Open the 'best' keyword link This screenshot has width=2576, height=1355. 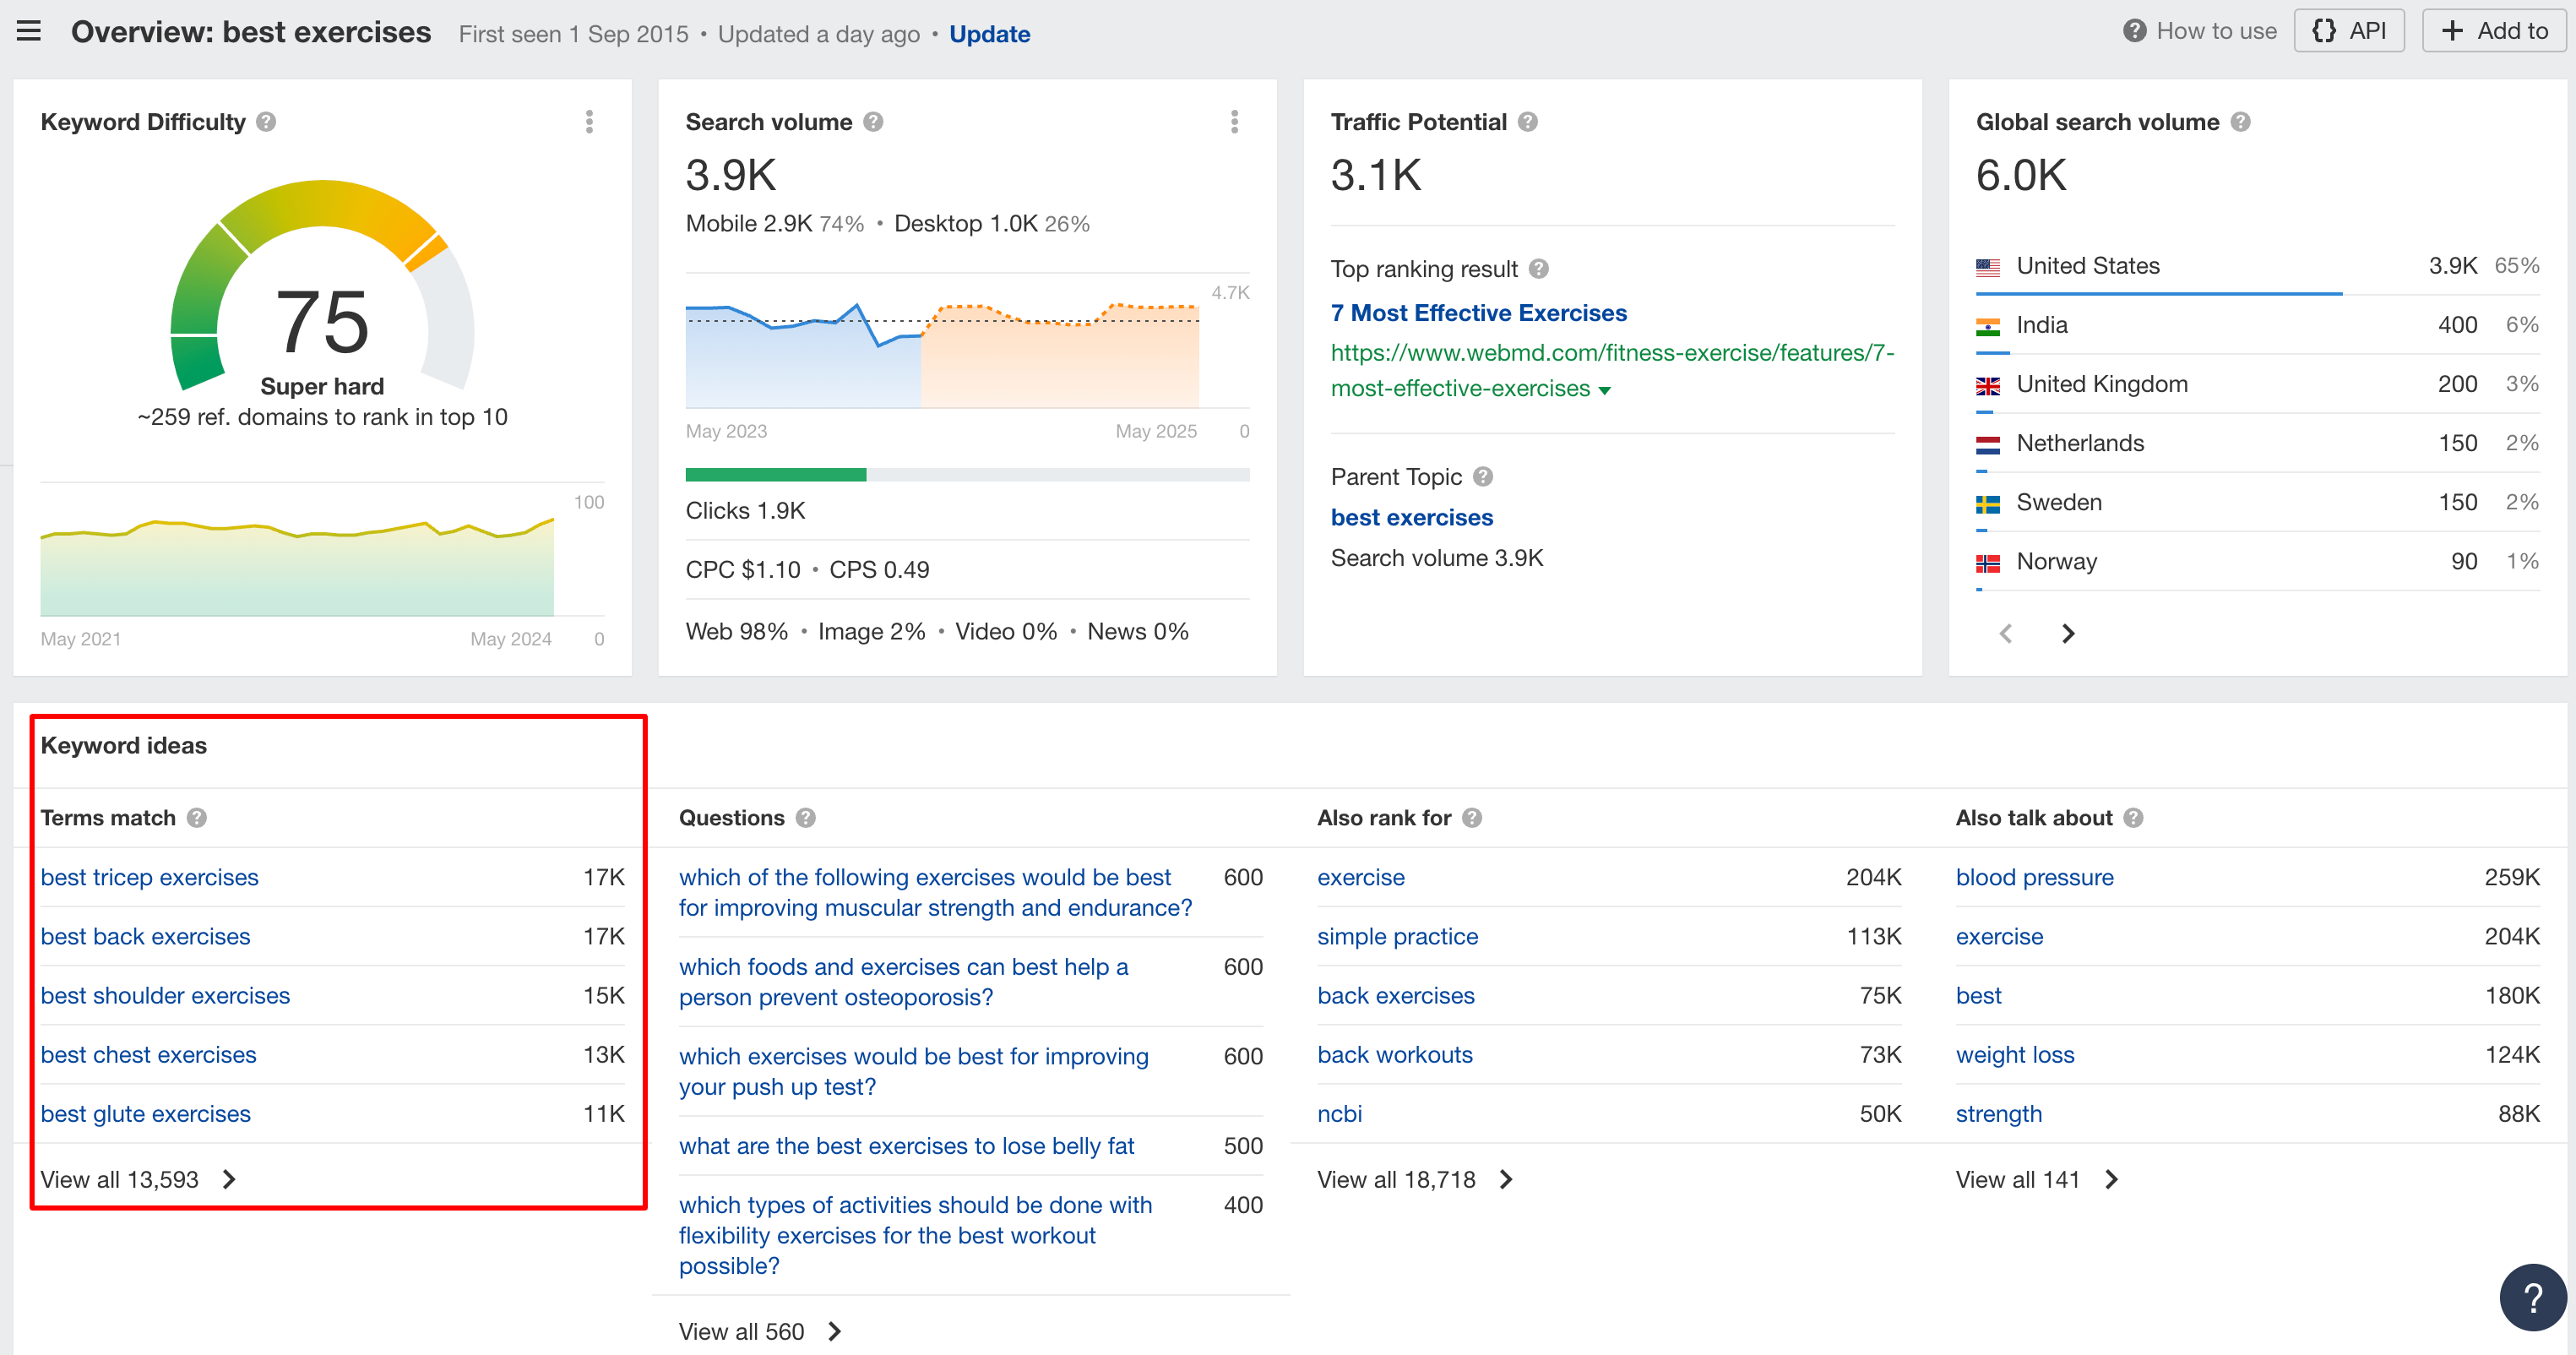point(1978,996)
